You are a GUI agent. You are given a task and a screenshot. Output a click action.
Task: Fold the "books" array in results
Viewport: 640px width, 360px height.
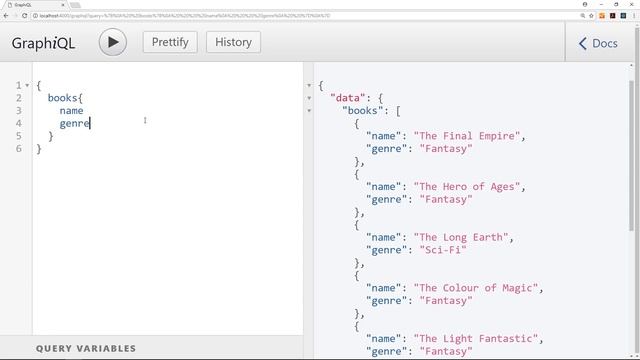[309, 111]
